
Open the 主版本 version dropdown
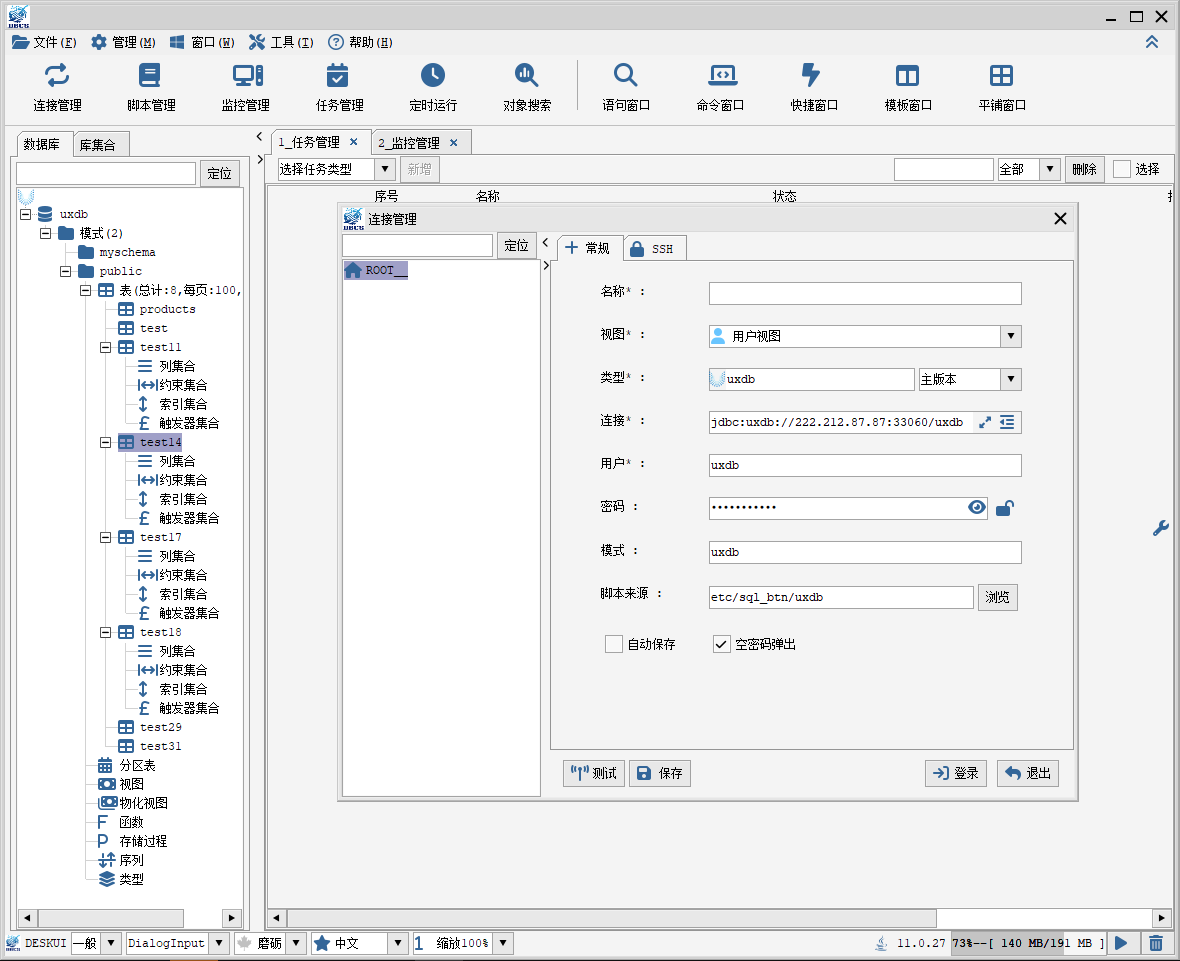coord(1011,379)
